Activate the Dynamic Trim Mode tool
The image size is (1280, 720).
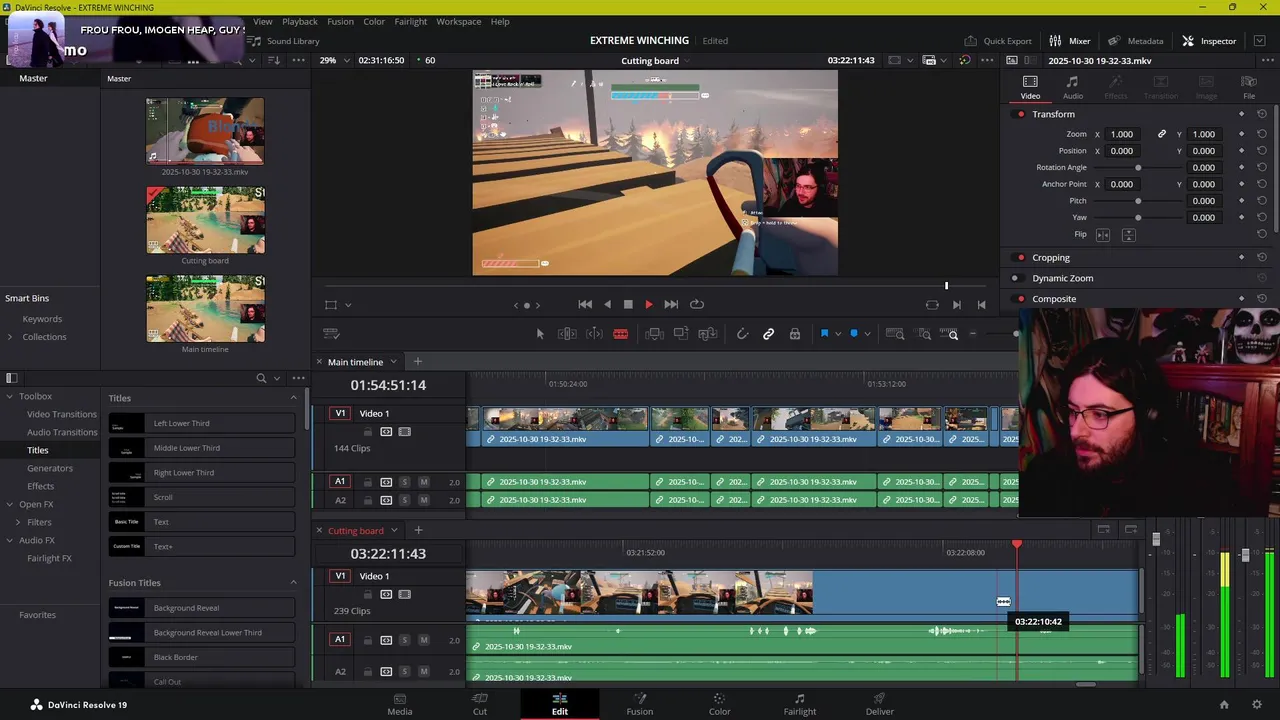point(594,334)
